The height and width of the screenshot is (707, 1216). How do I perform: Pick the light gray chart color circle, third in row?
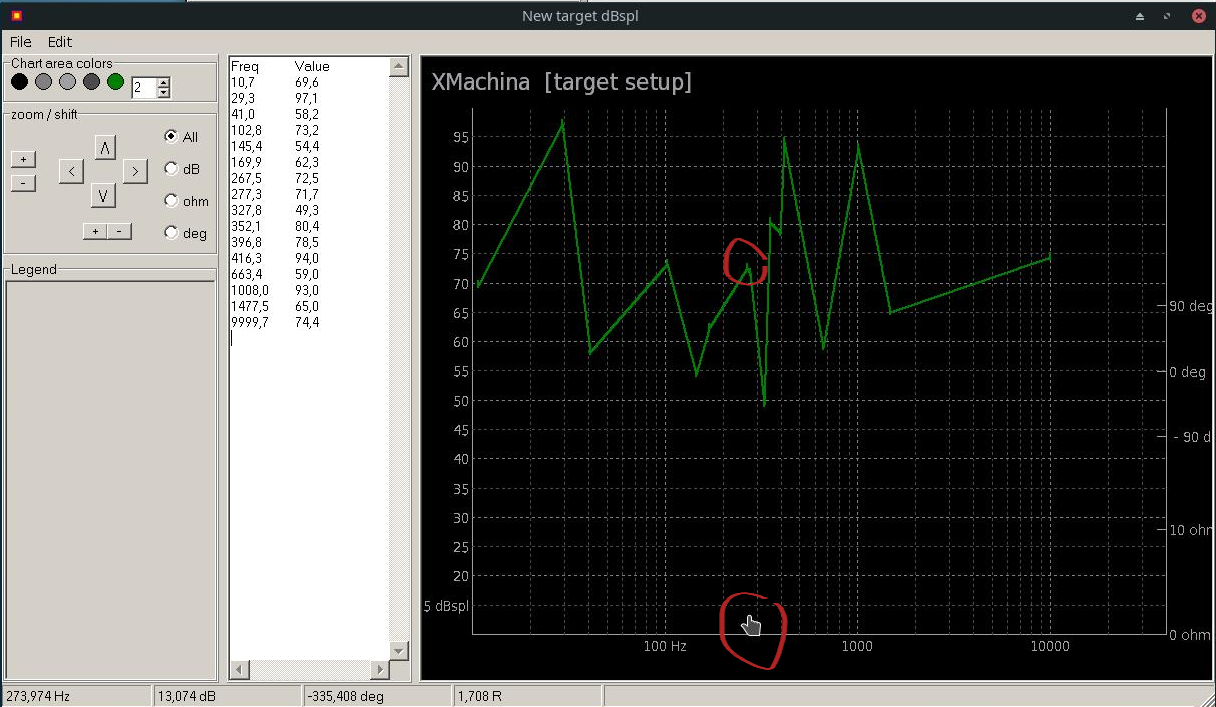67,82
